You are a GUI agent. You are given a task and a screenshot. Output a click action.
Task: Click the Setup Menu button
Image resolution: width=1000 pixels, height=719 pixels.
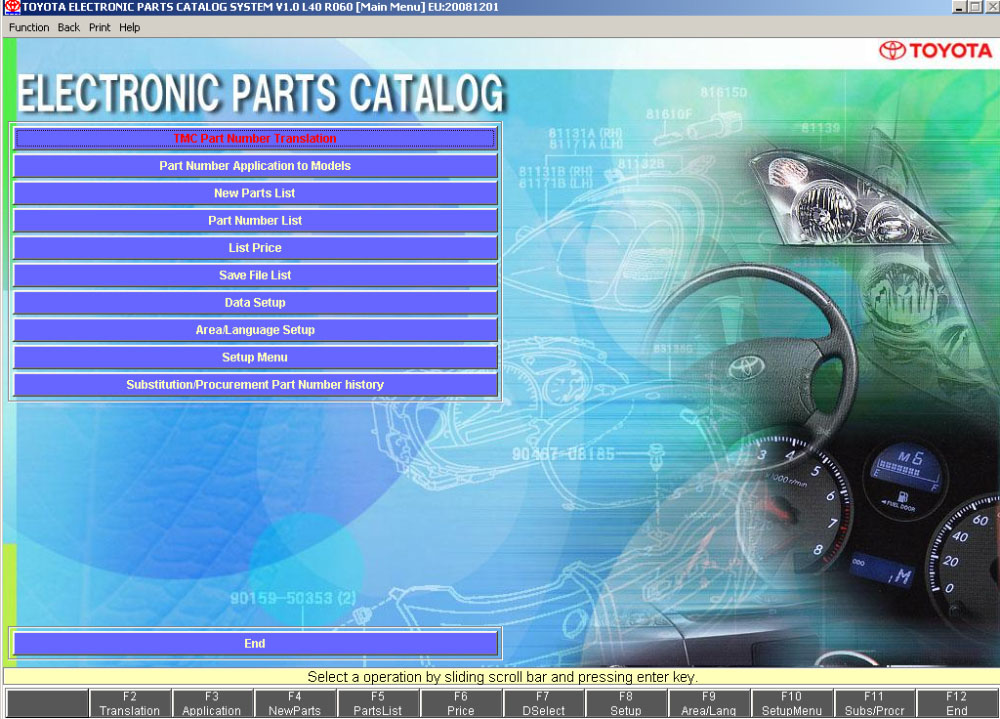coord(255,357)
